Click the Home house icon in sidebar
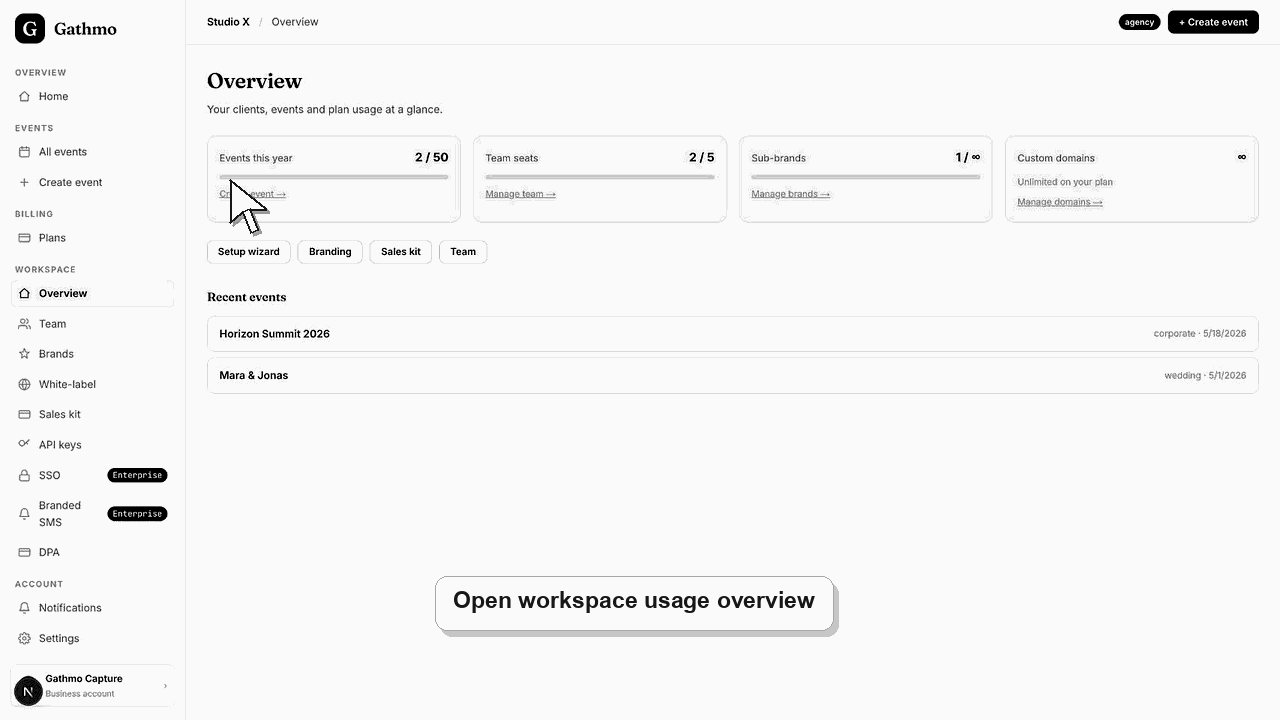The image size is (1280, 720). tap(24, 97)
